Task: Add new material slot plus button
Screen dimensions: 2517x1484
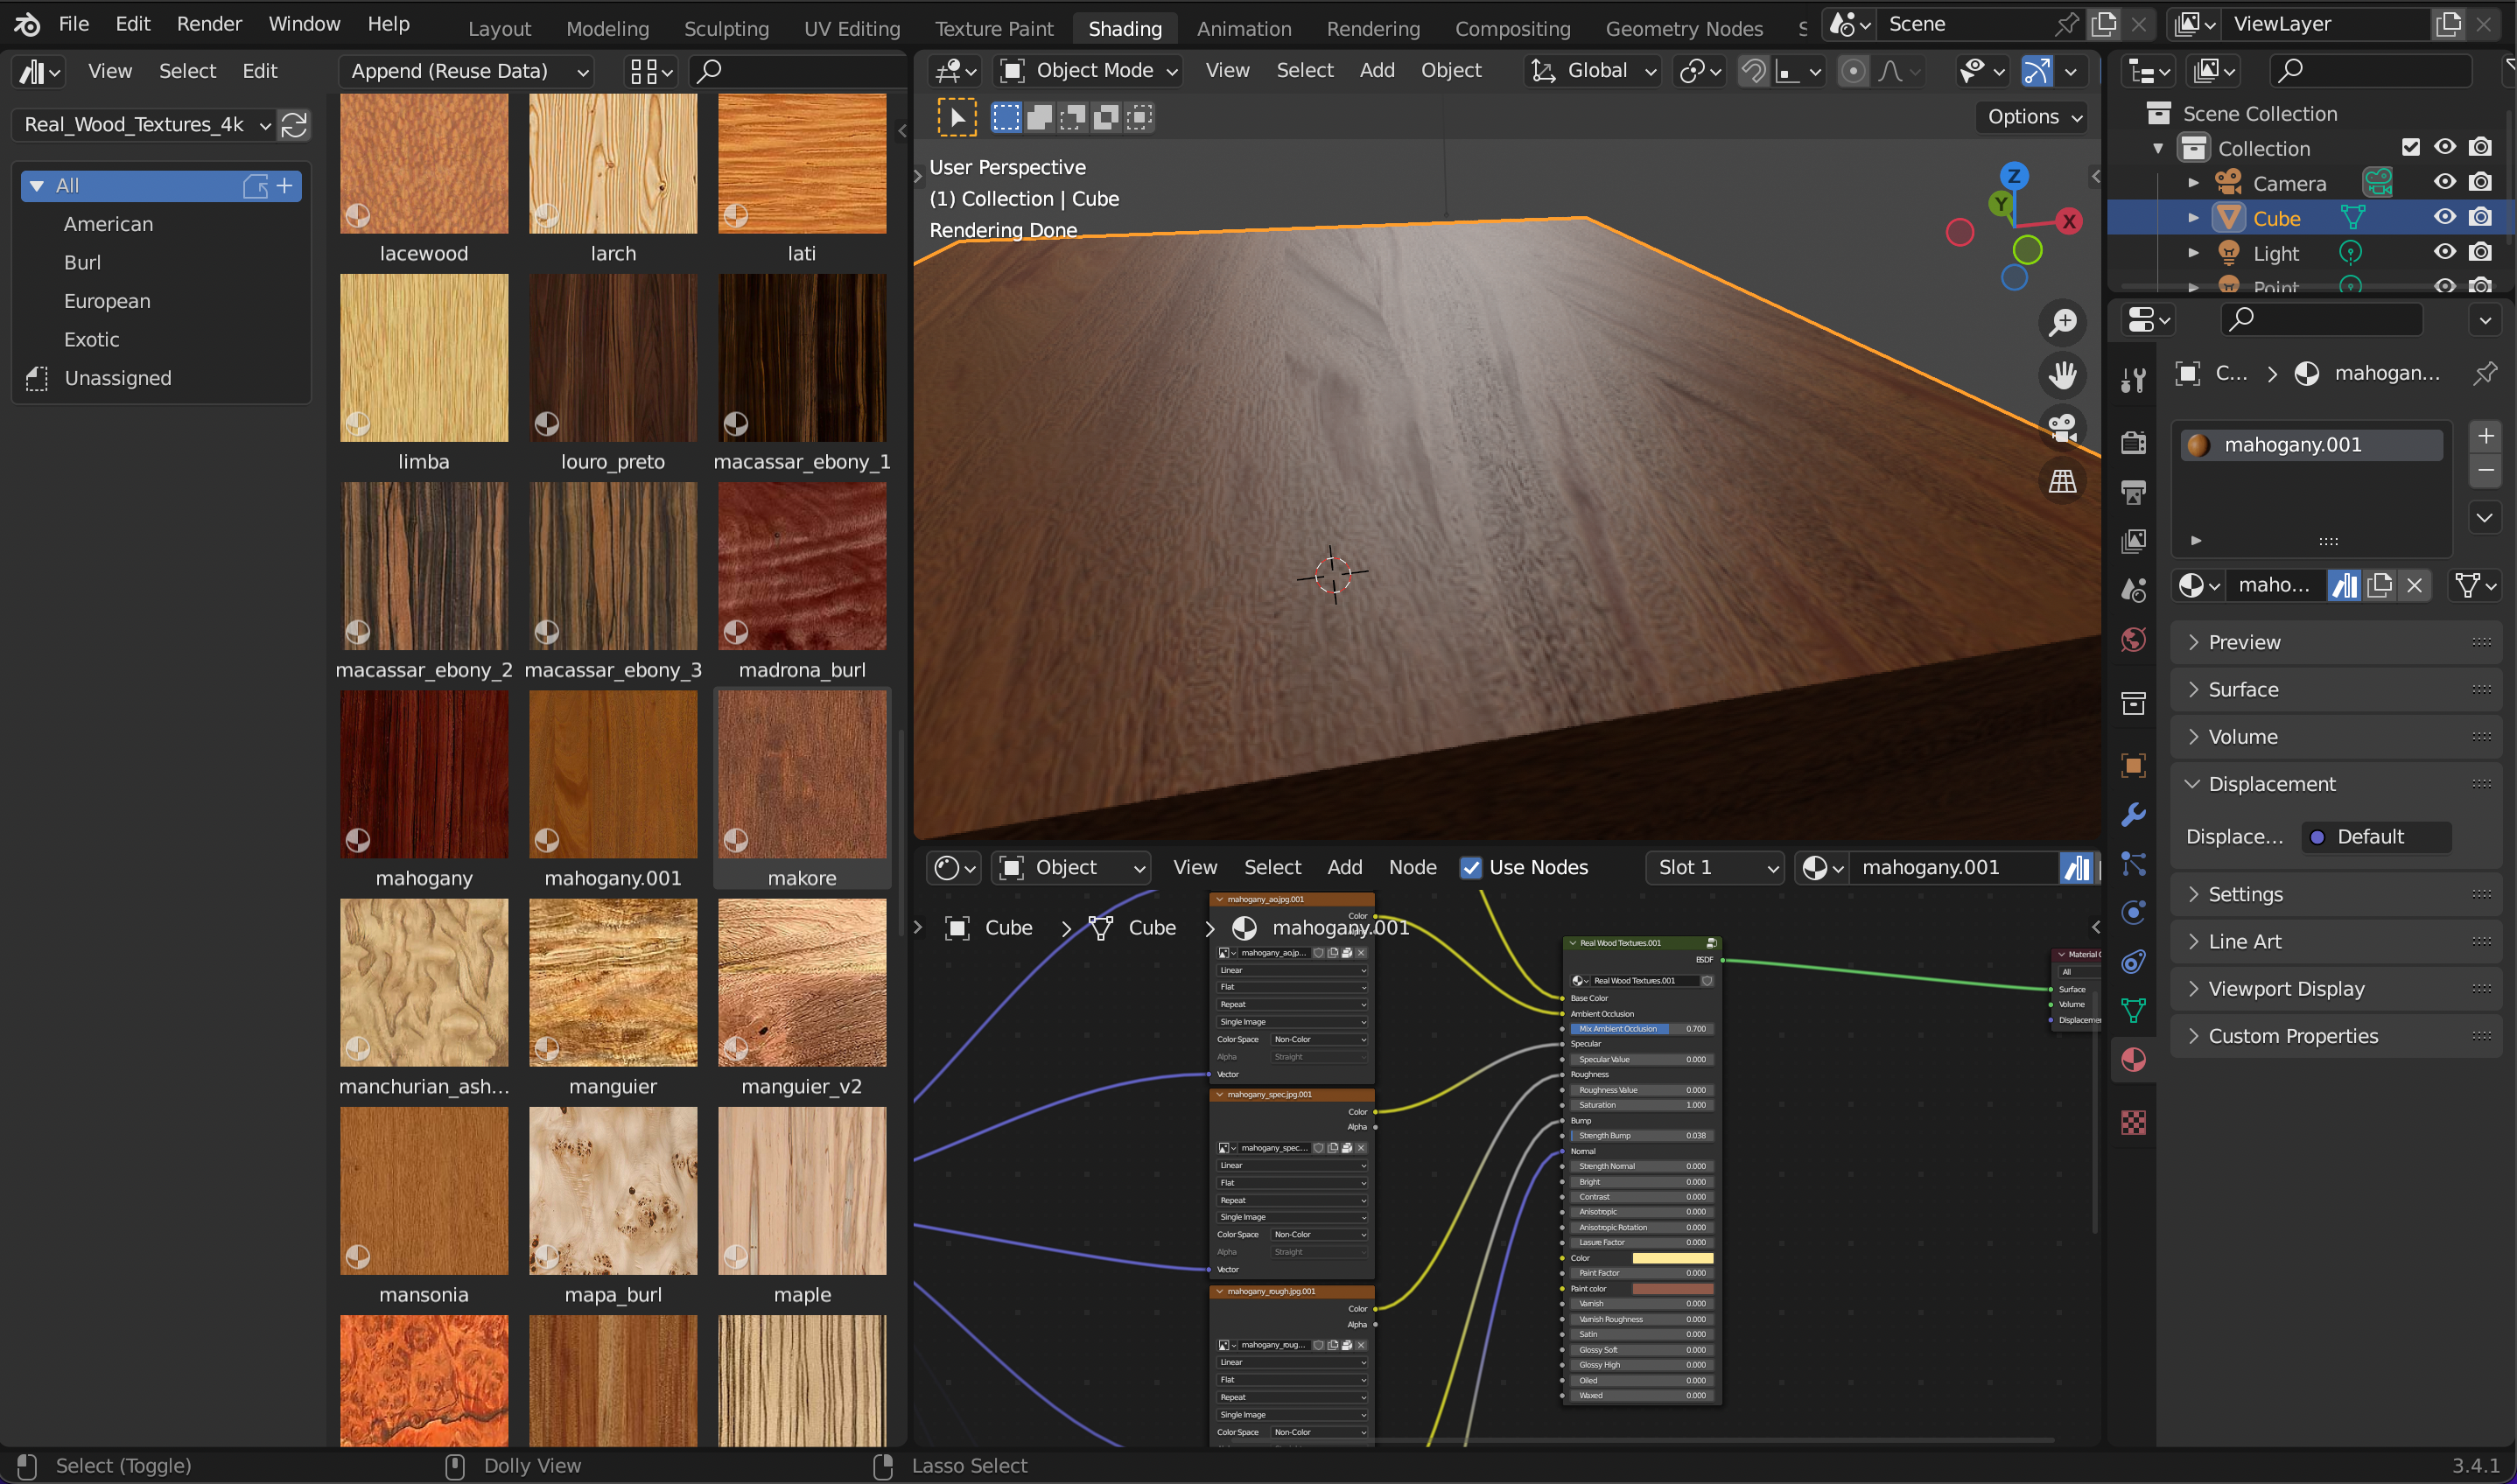Action: click(2485, 436)
